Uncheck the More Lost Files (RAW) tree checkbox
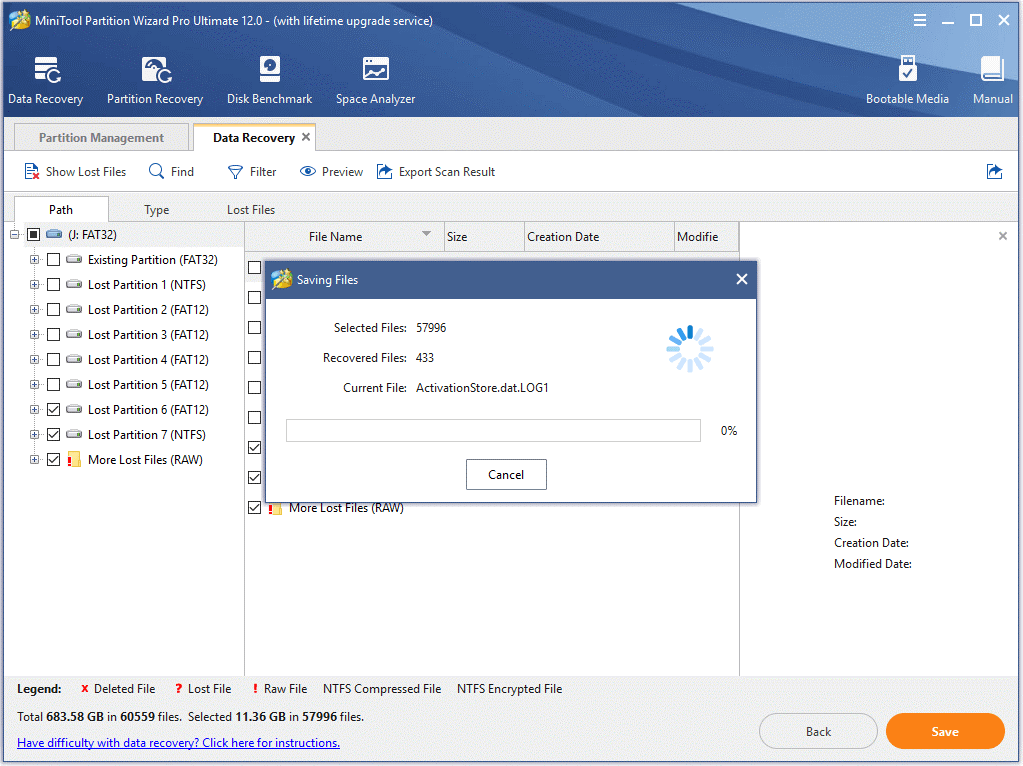Screen dimensions: 1023x766 coord(53,459)
